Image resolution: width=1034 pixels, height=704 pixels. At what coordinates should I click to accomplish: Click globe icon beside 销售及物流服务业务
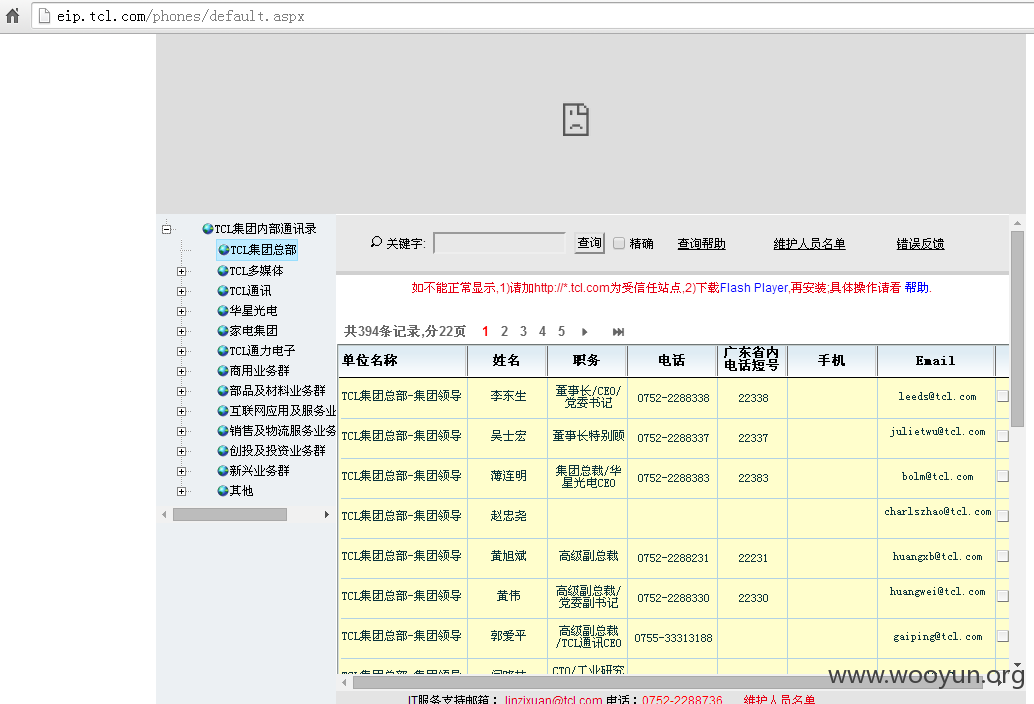tap(224, 431)
